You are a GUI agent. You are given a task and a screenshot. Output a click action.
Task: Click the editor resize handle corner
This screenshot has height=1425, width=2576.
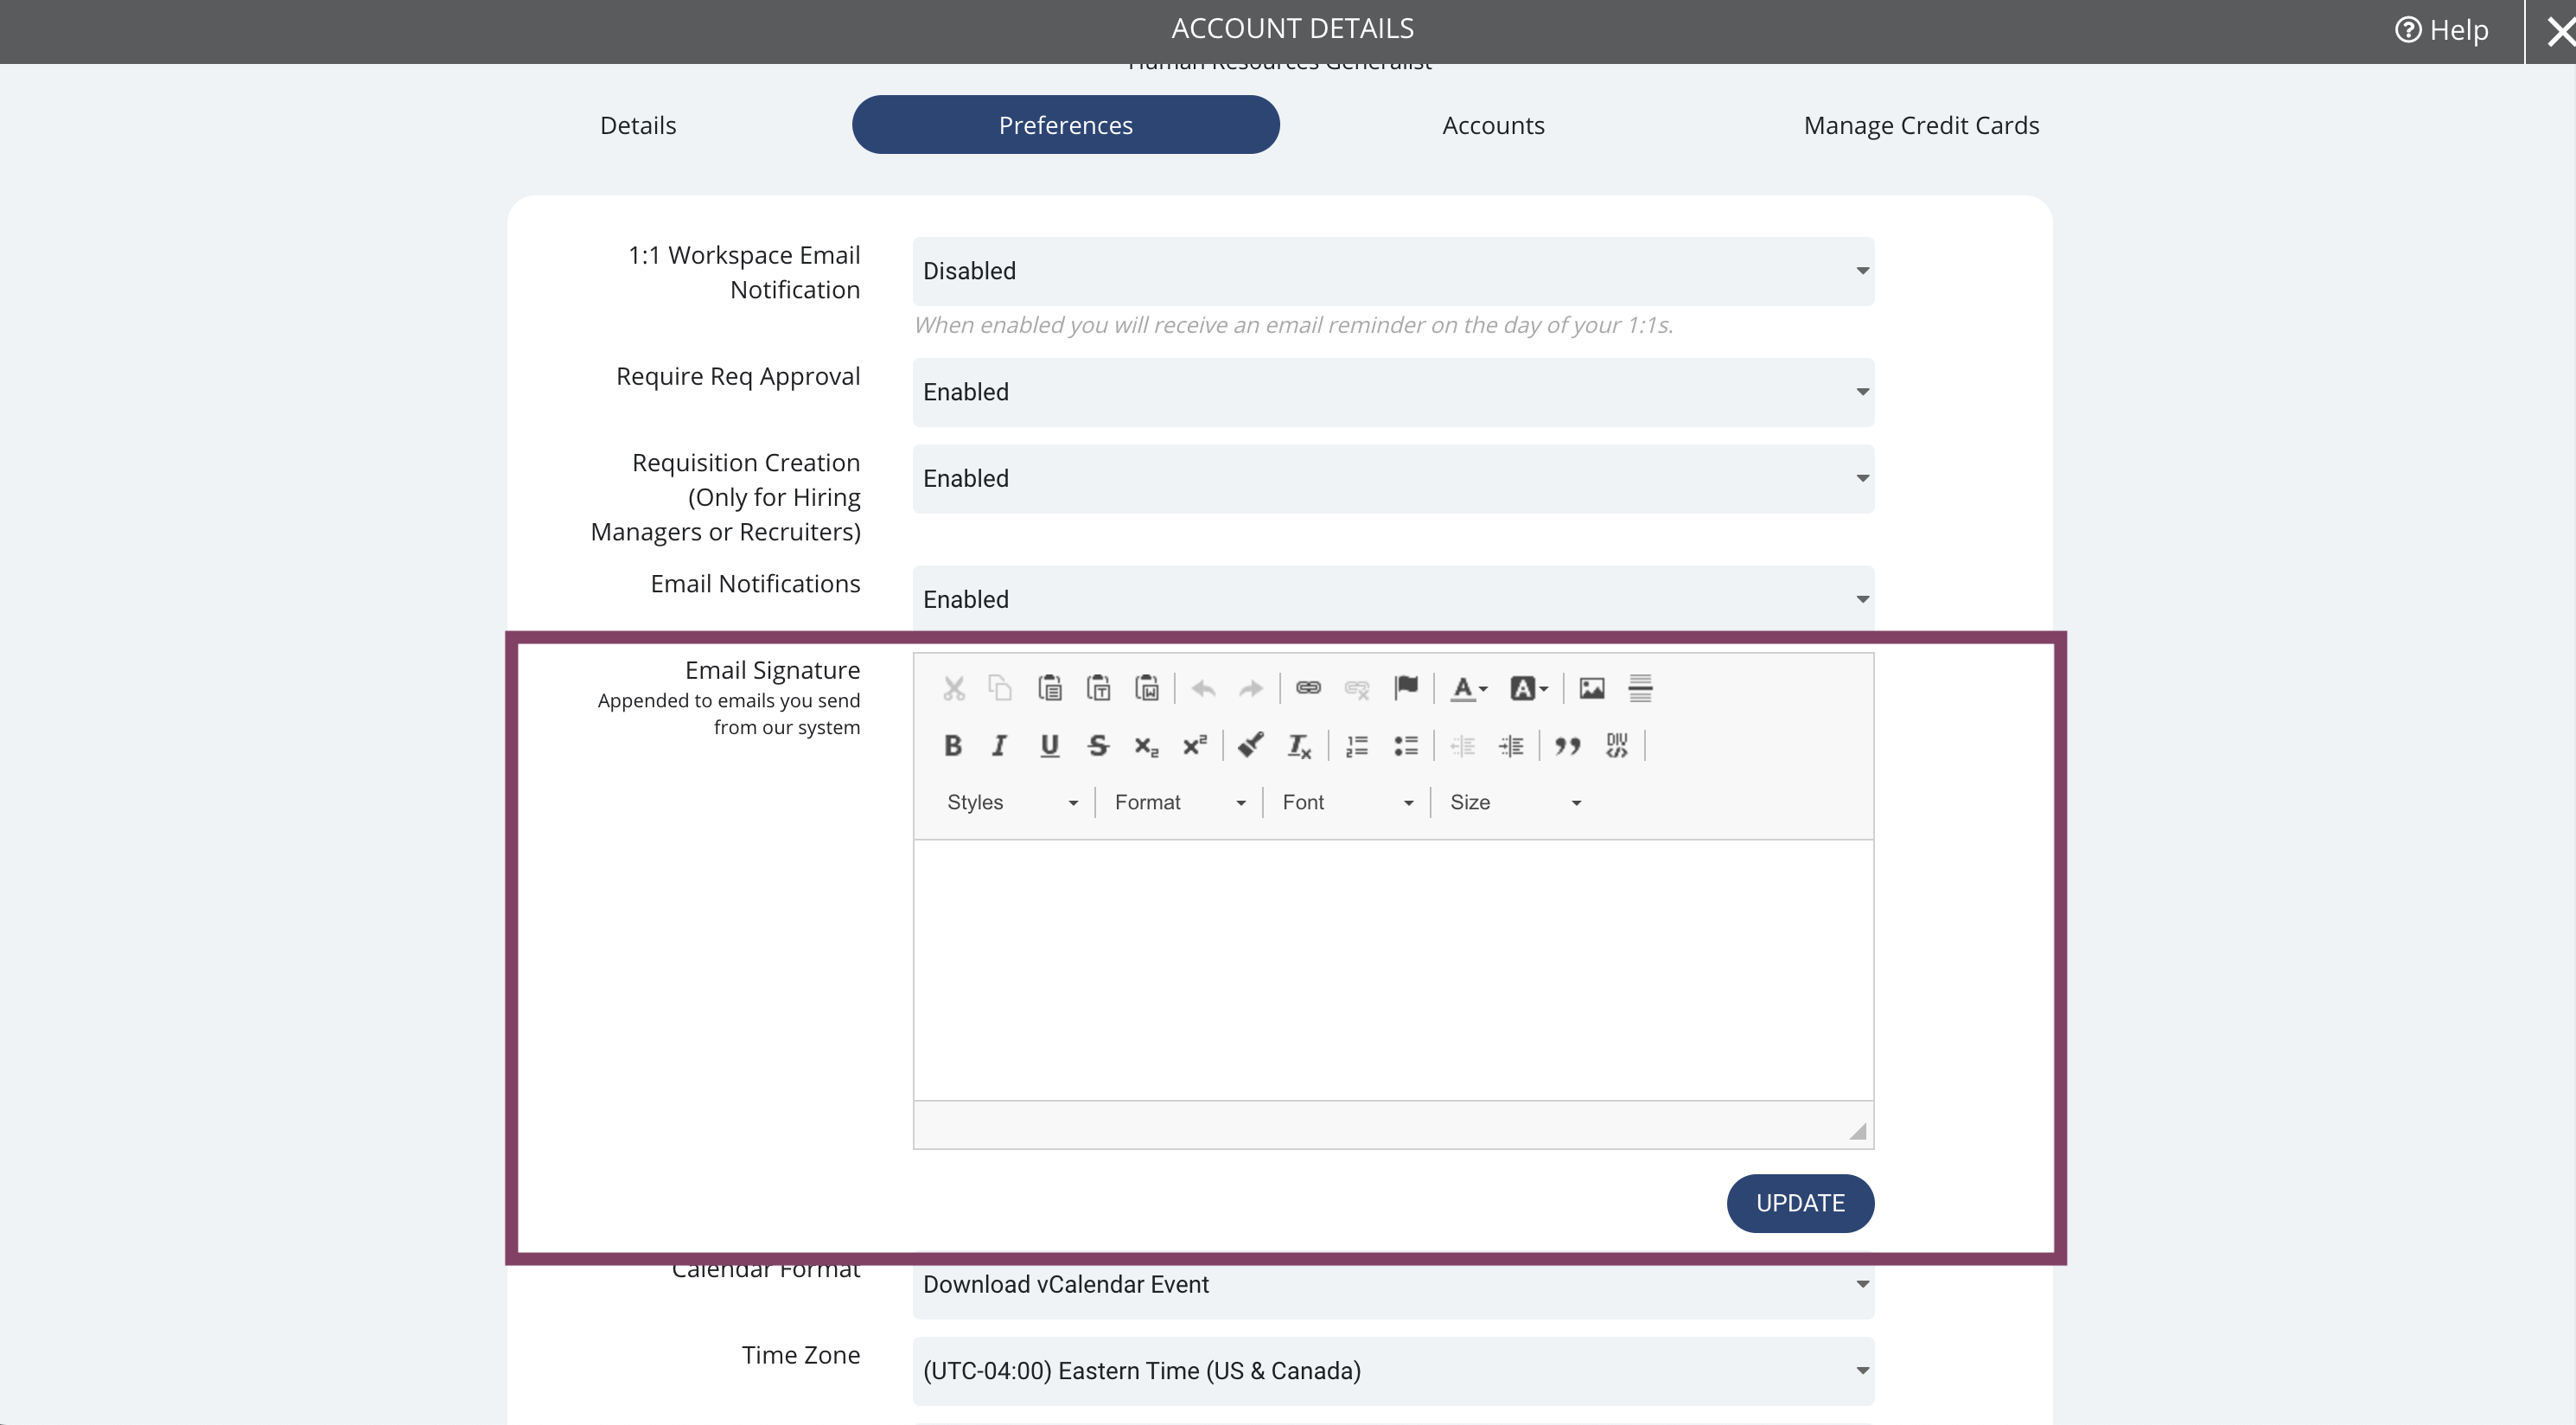1857,1131
